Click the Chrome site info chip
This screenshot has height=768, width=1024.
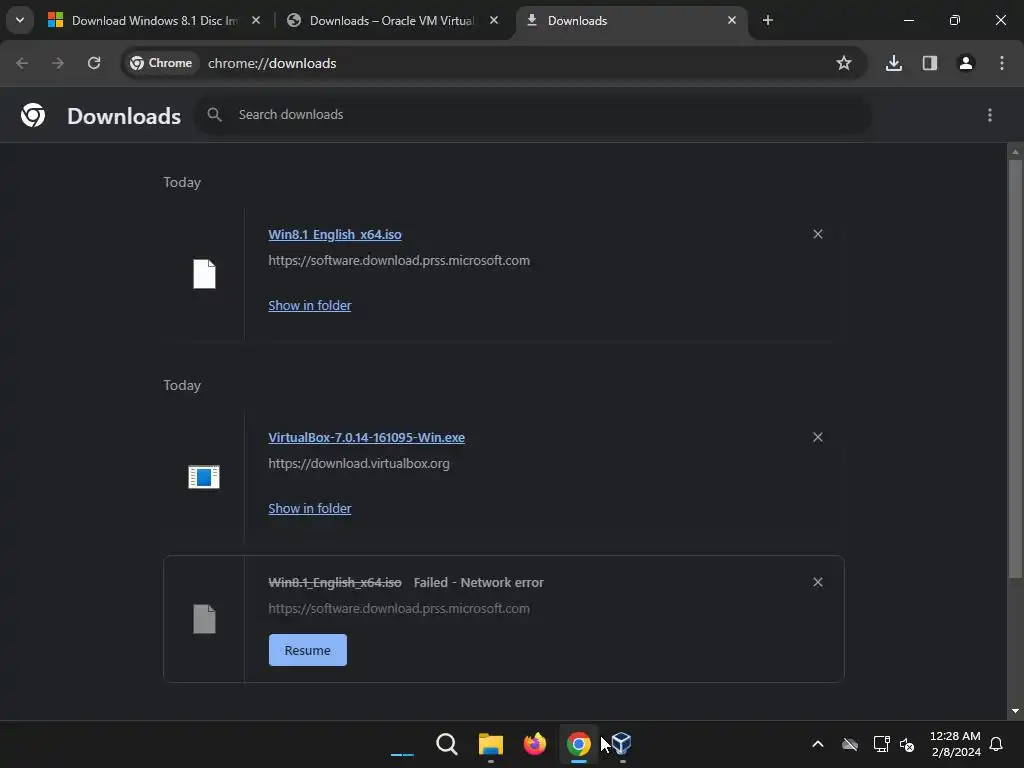pos(161,63)
